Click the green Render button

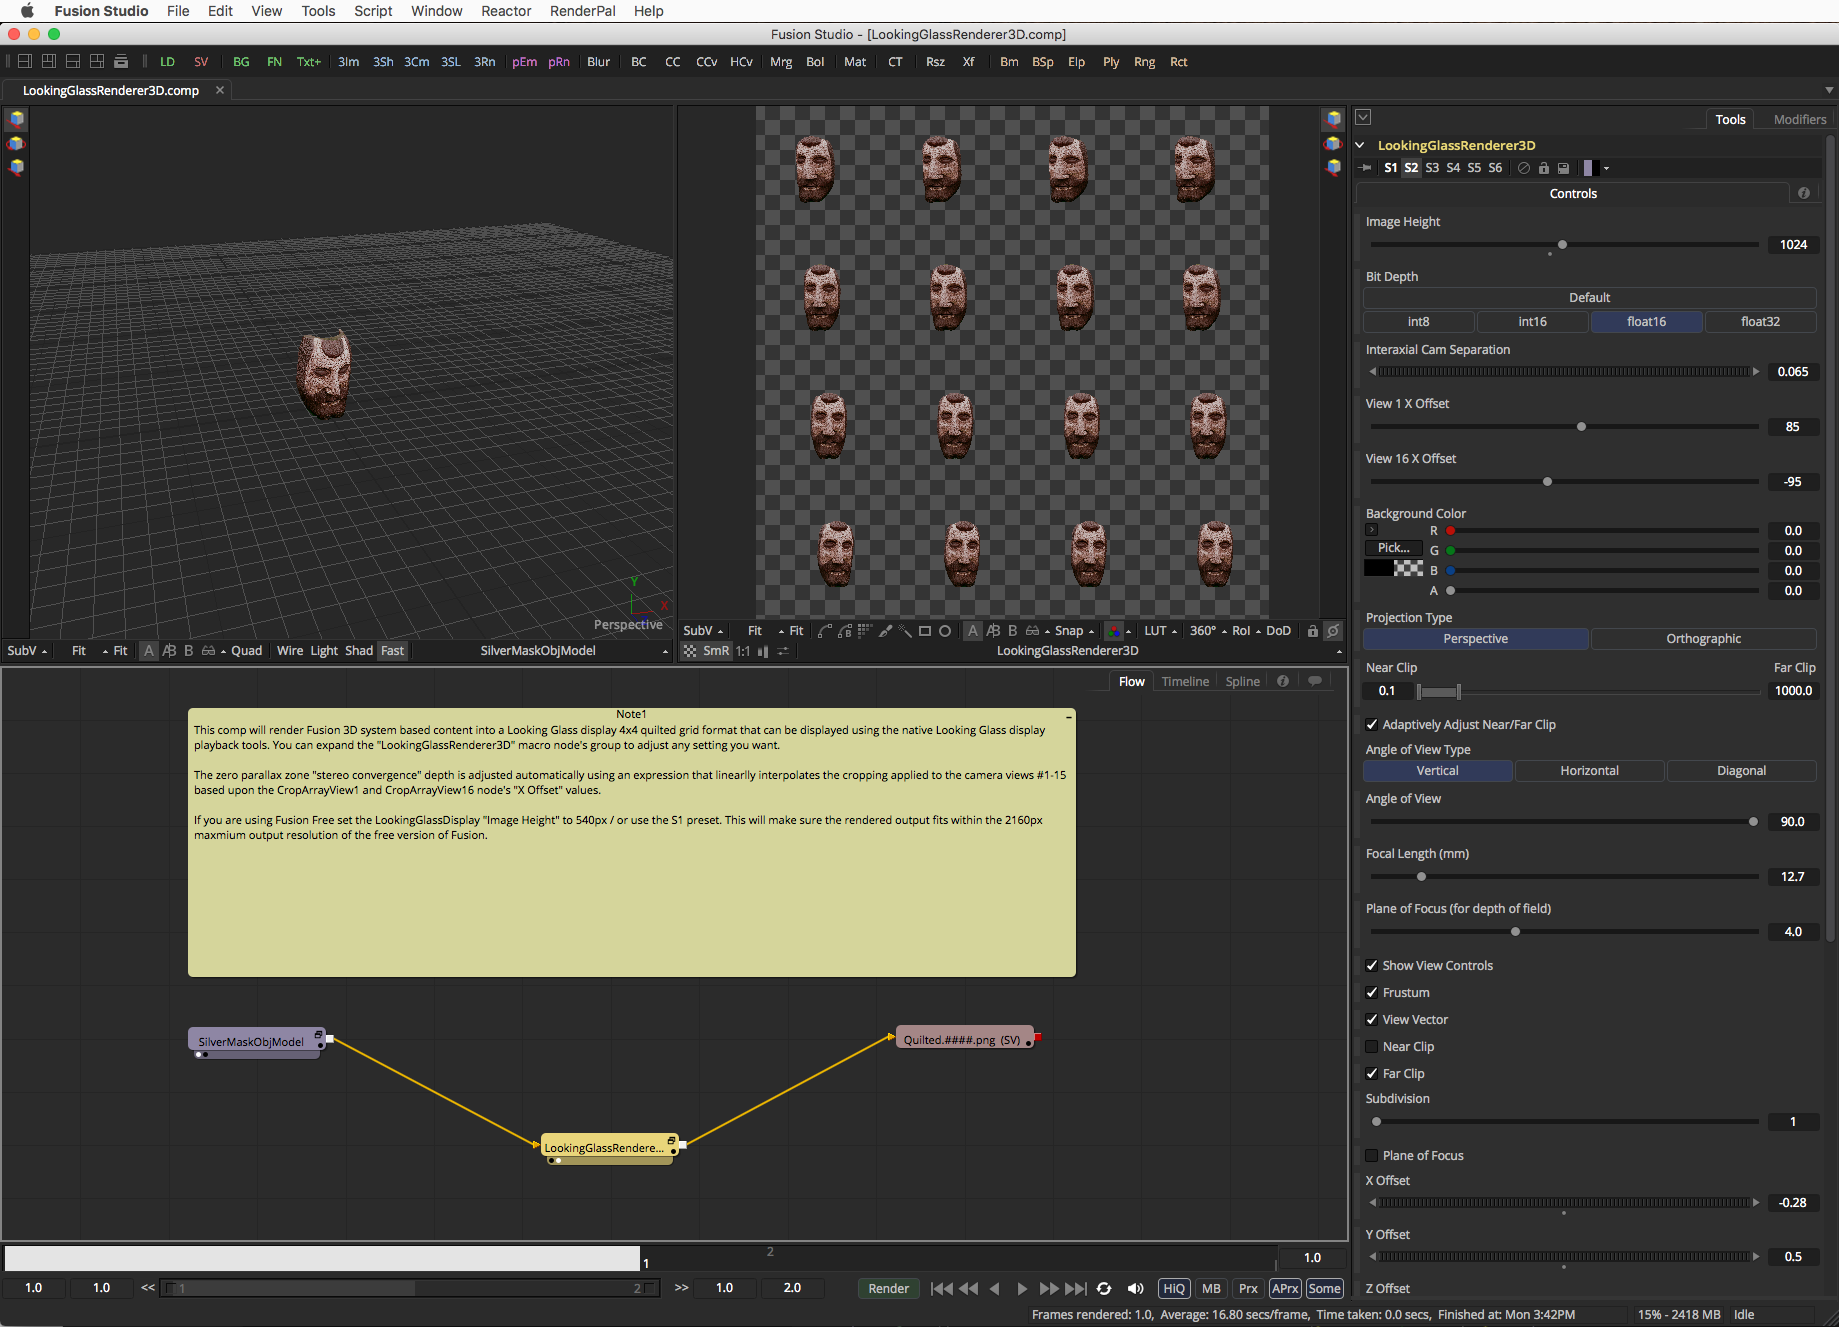point(888,1288)
